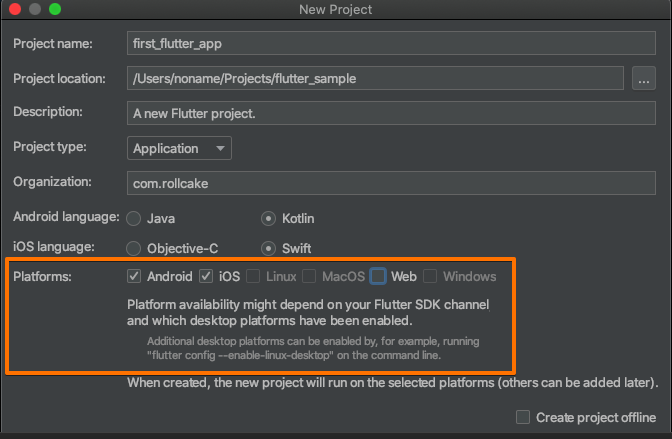672x439 pixels.
Task: Enable Create project offline checkbox
Action: pos(523,417)
